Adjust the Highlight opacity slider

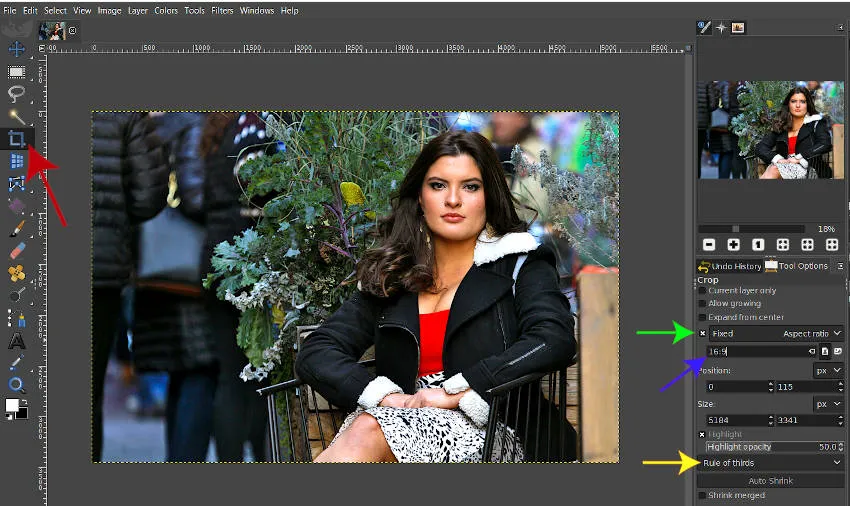tap(770, 447)
